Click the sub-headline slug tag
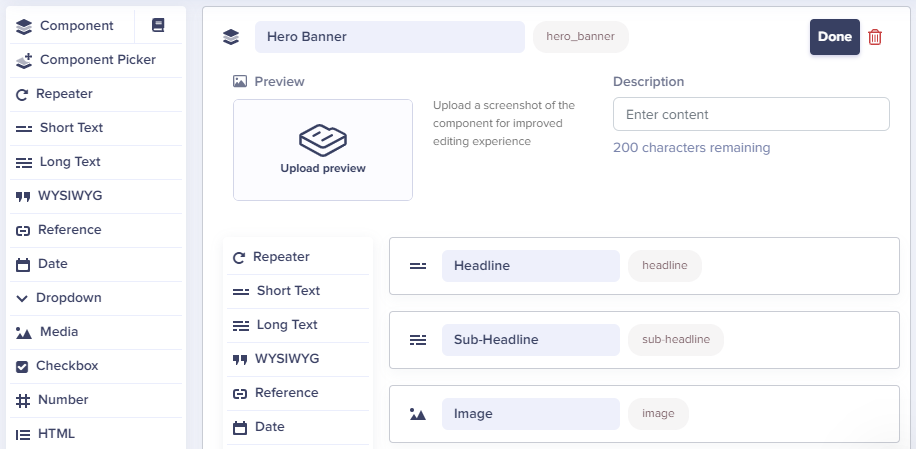Viewport: 916px width, 449px height. pyautogui.click(x=676, y=340)
